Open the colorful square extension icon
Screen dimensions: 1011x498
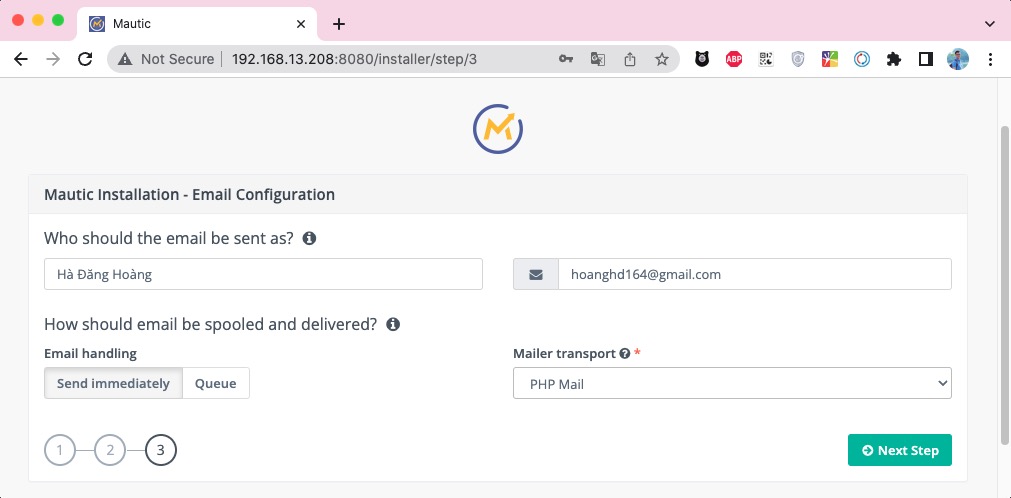[830, 59]
